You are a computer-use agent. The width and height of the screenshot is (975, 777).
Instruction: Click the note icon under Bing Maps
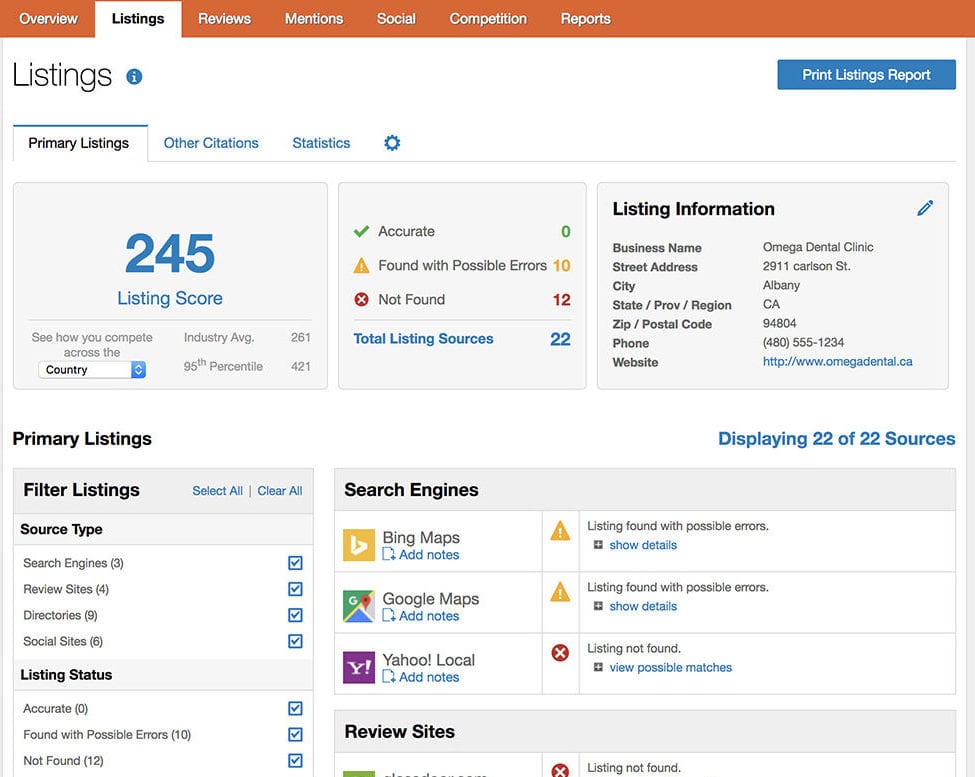[x=389, y=554]
